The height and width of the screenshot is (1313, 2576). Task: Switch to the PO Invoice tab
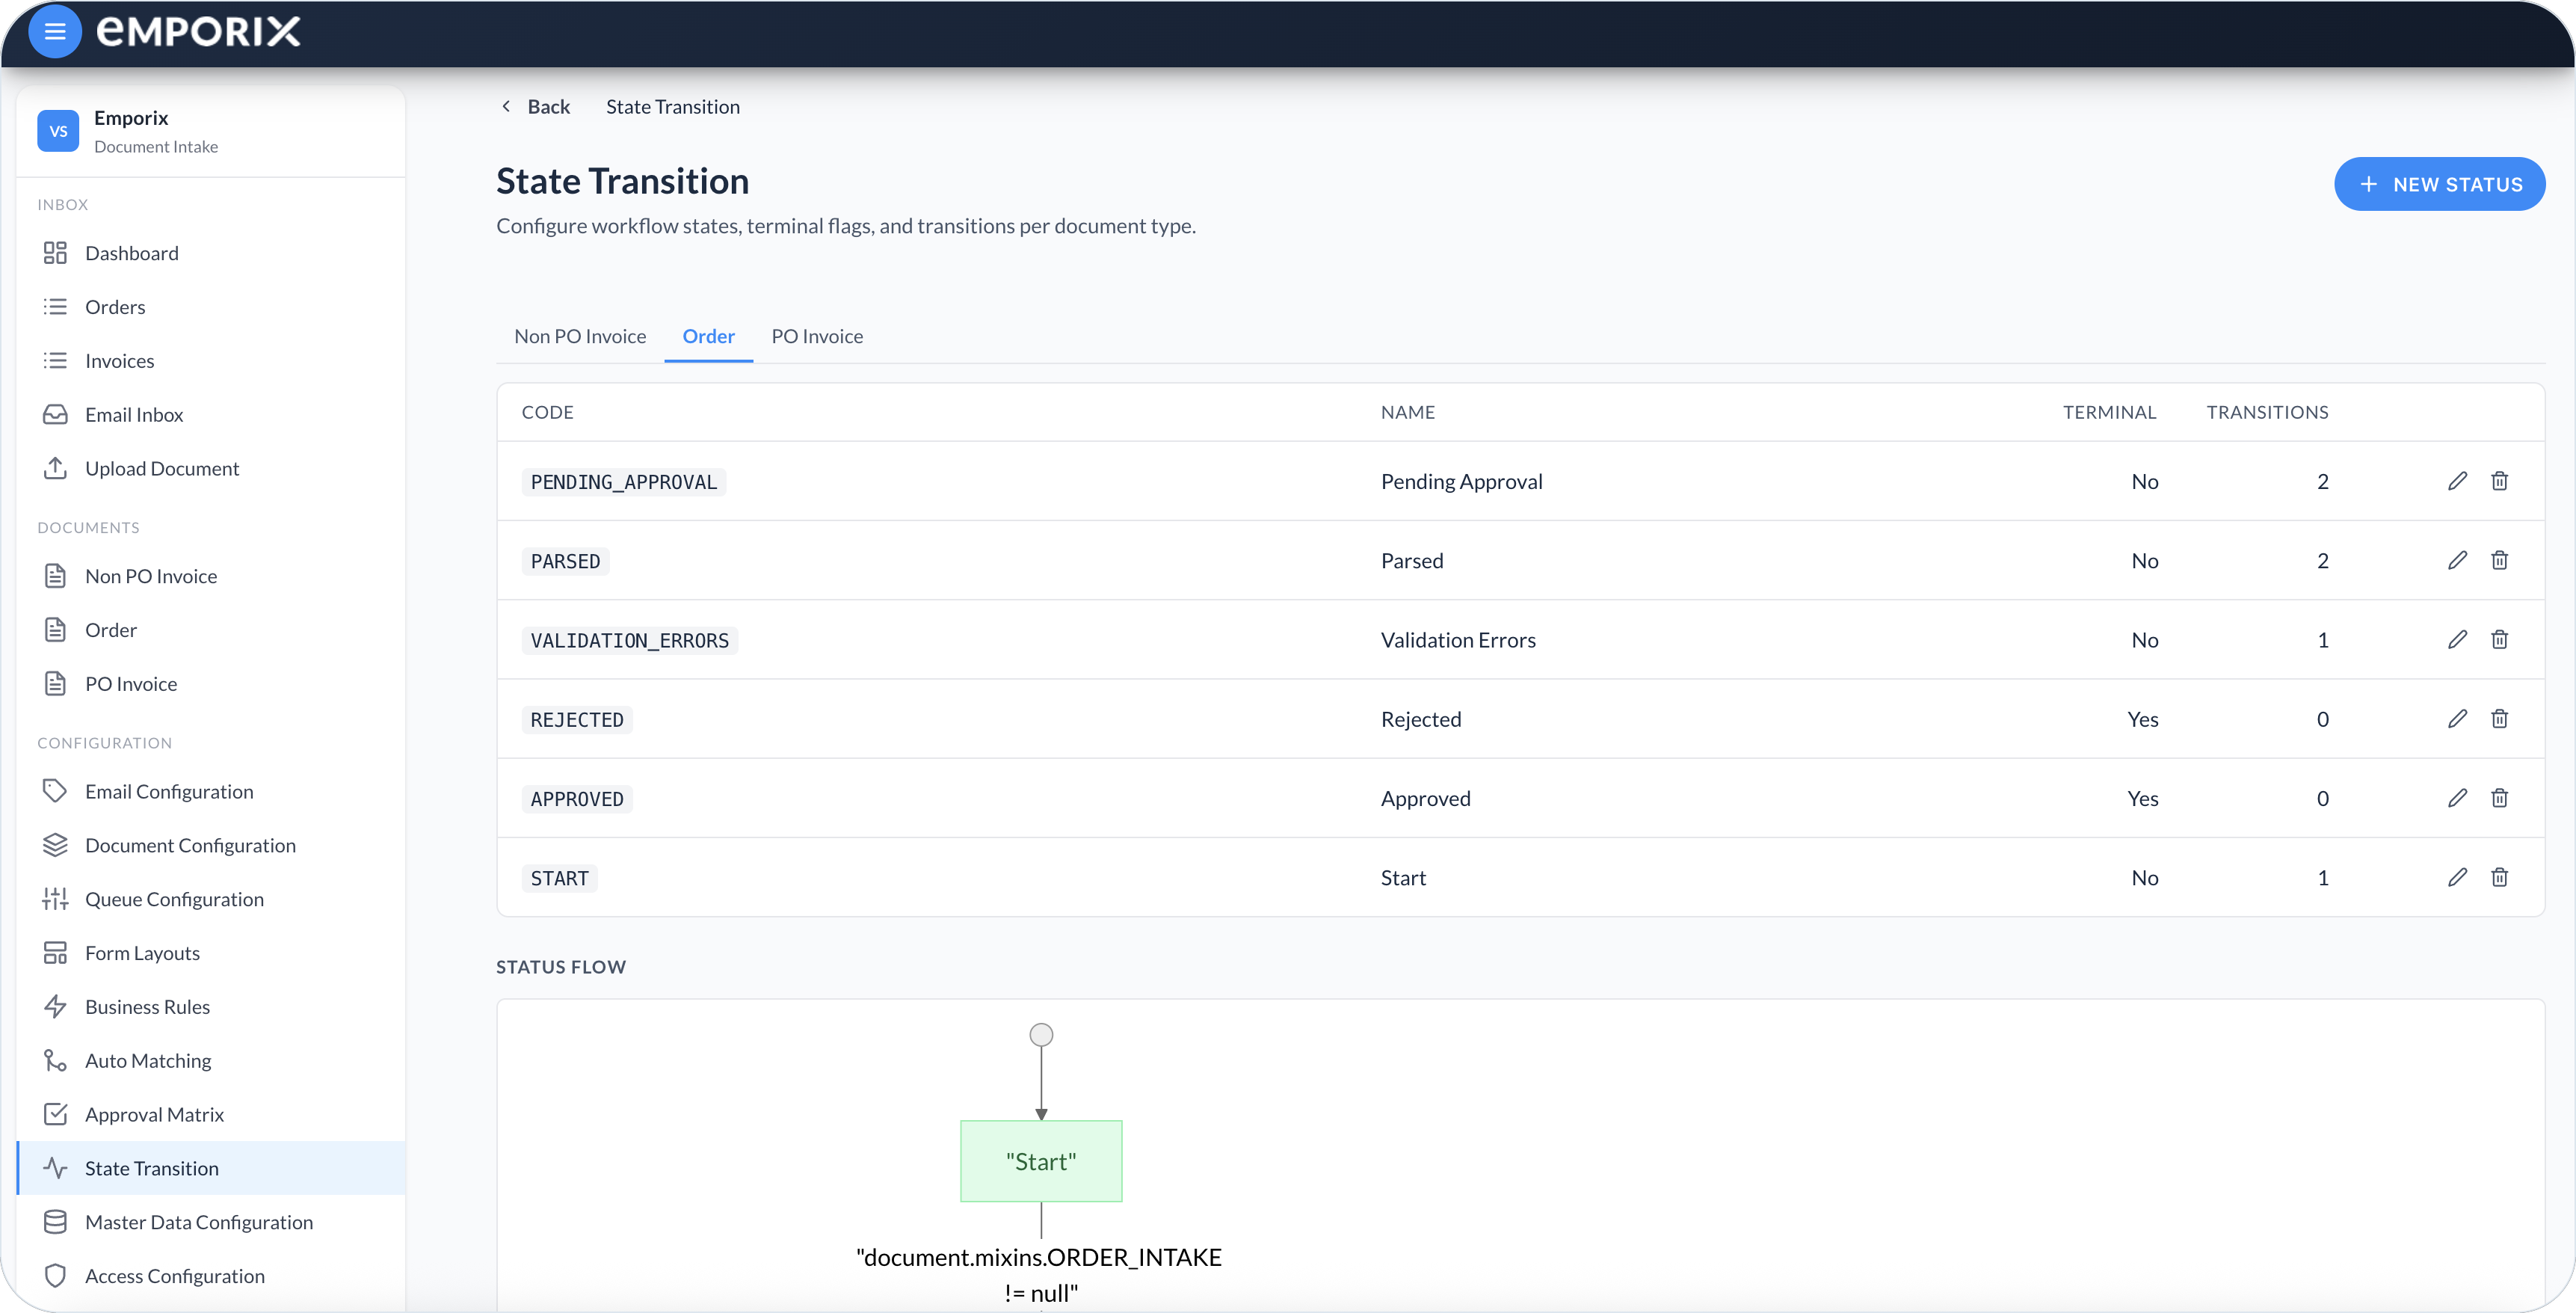click(817, 336)
